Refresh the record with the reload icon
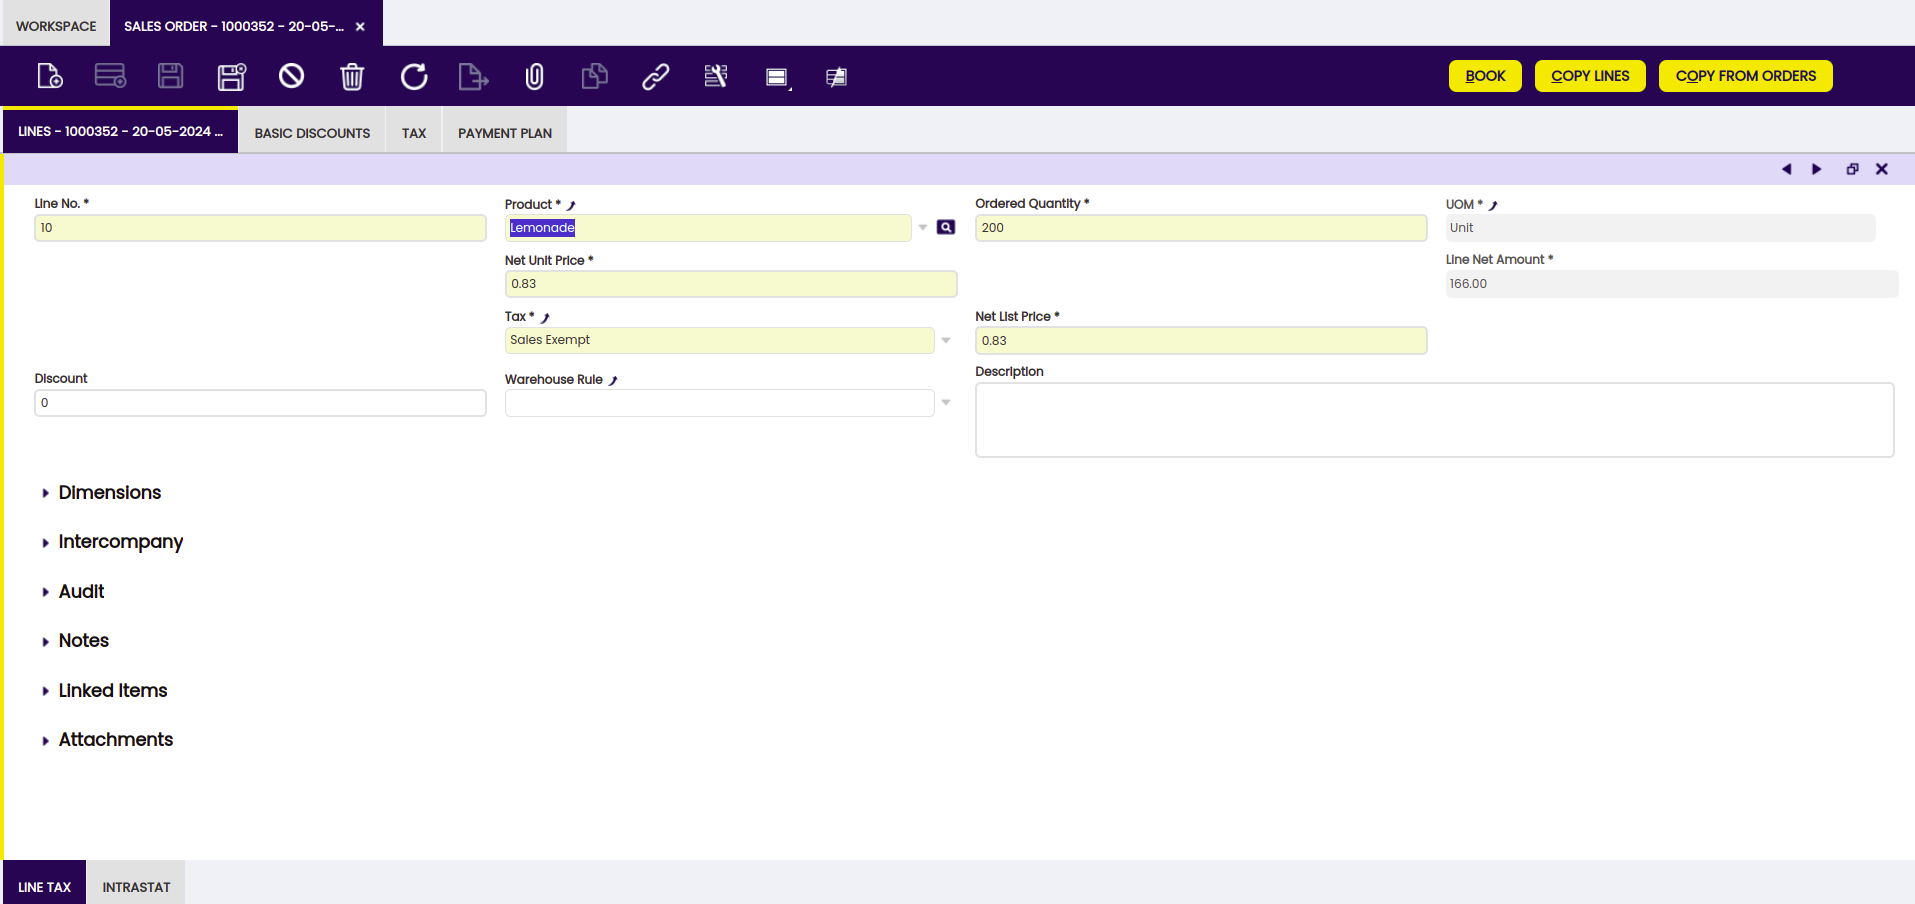This screenshot has width=1915, height=904. [414, 76]
